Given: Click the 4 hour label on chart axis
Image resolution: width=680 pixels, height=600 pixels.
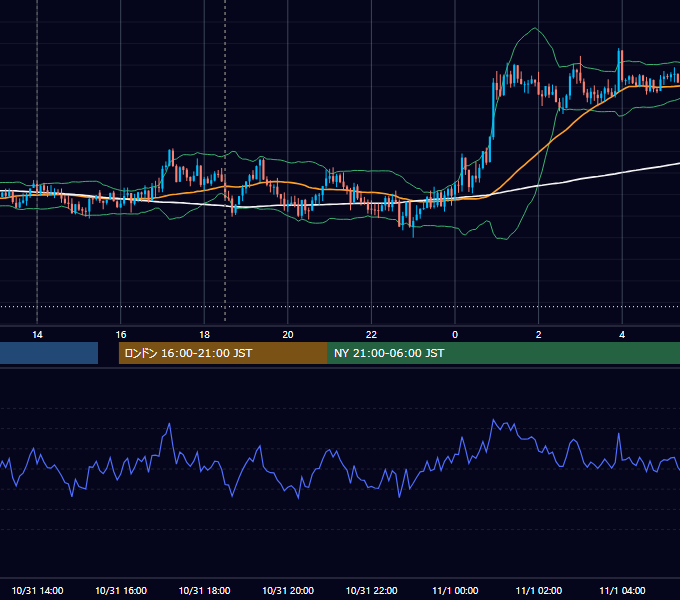Looking at the screenshot, I should coord(622,335).
